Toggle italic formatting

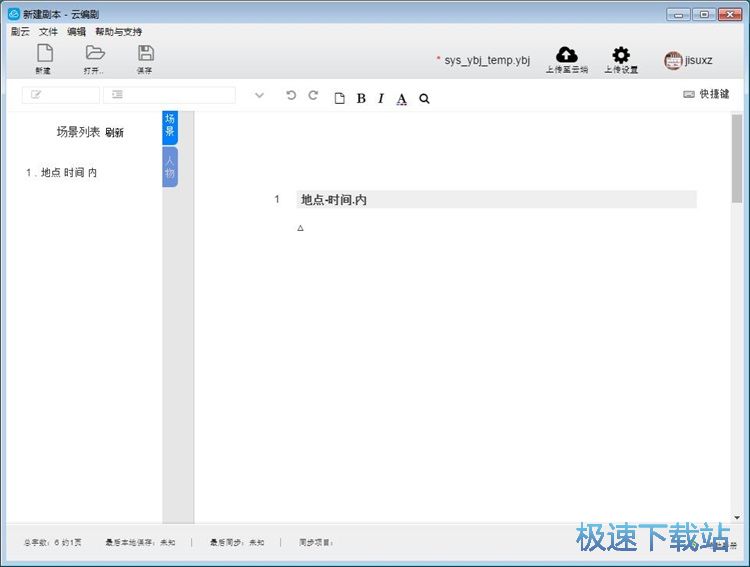(381, 98)
